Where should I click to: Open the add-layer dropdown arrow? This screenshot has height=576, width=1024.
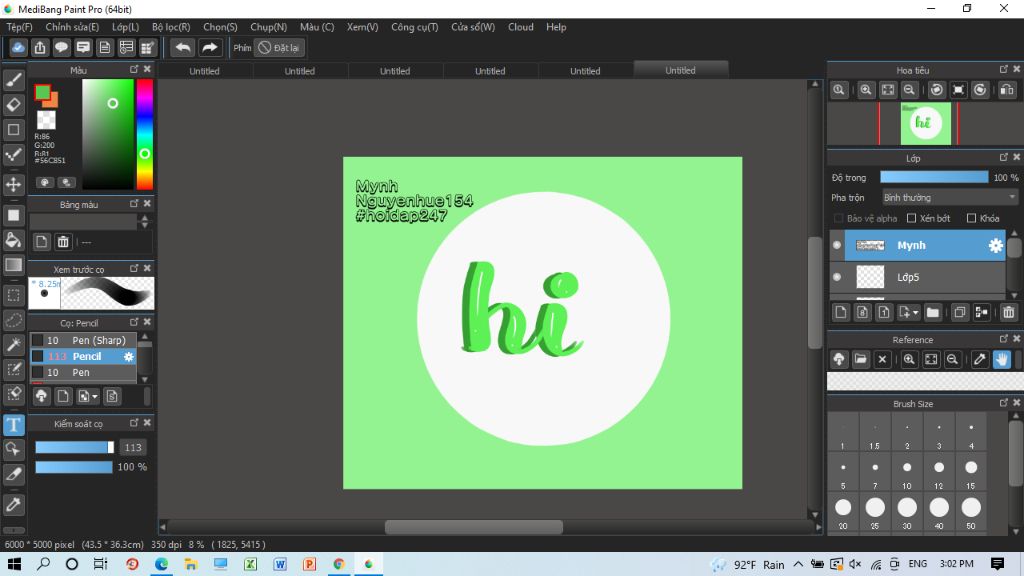(x=908, y=312)
